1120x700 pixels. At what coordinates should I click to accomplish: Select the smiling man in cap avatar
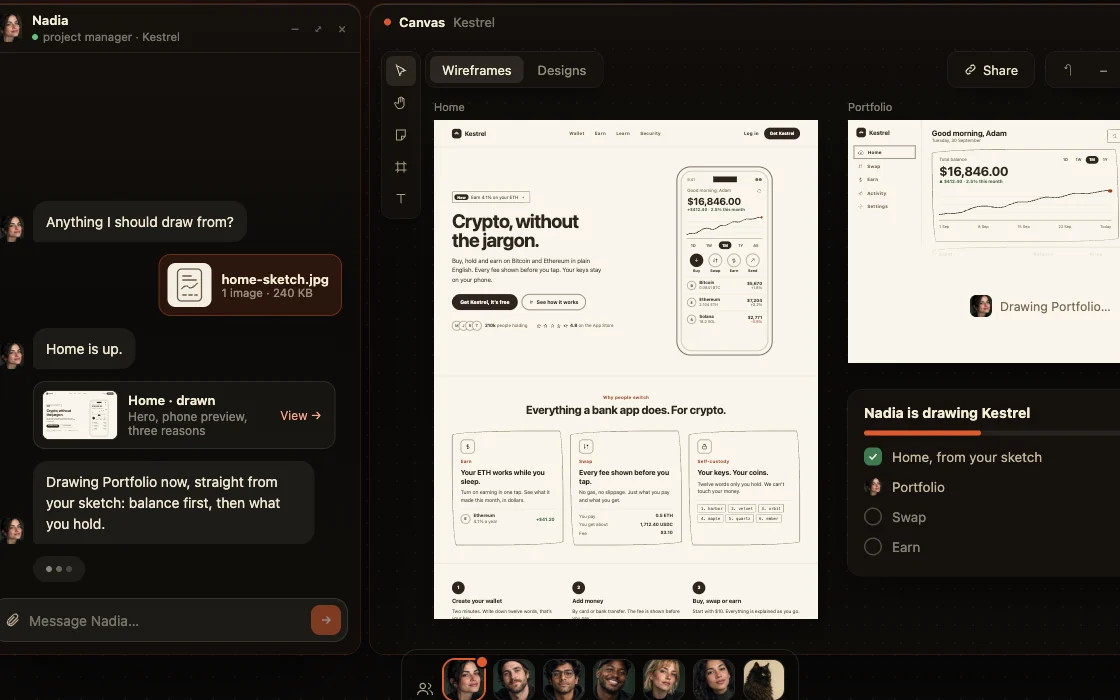coord(614,679)
